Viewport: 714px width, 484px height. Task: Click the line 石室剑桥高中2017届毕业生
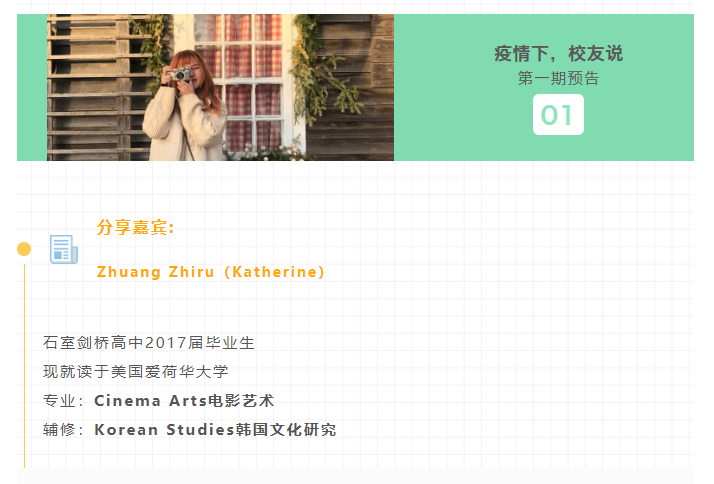pos(149,342)
